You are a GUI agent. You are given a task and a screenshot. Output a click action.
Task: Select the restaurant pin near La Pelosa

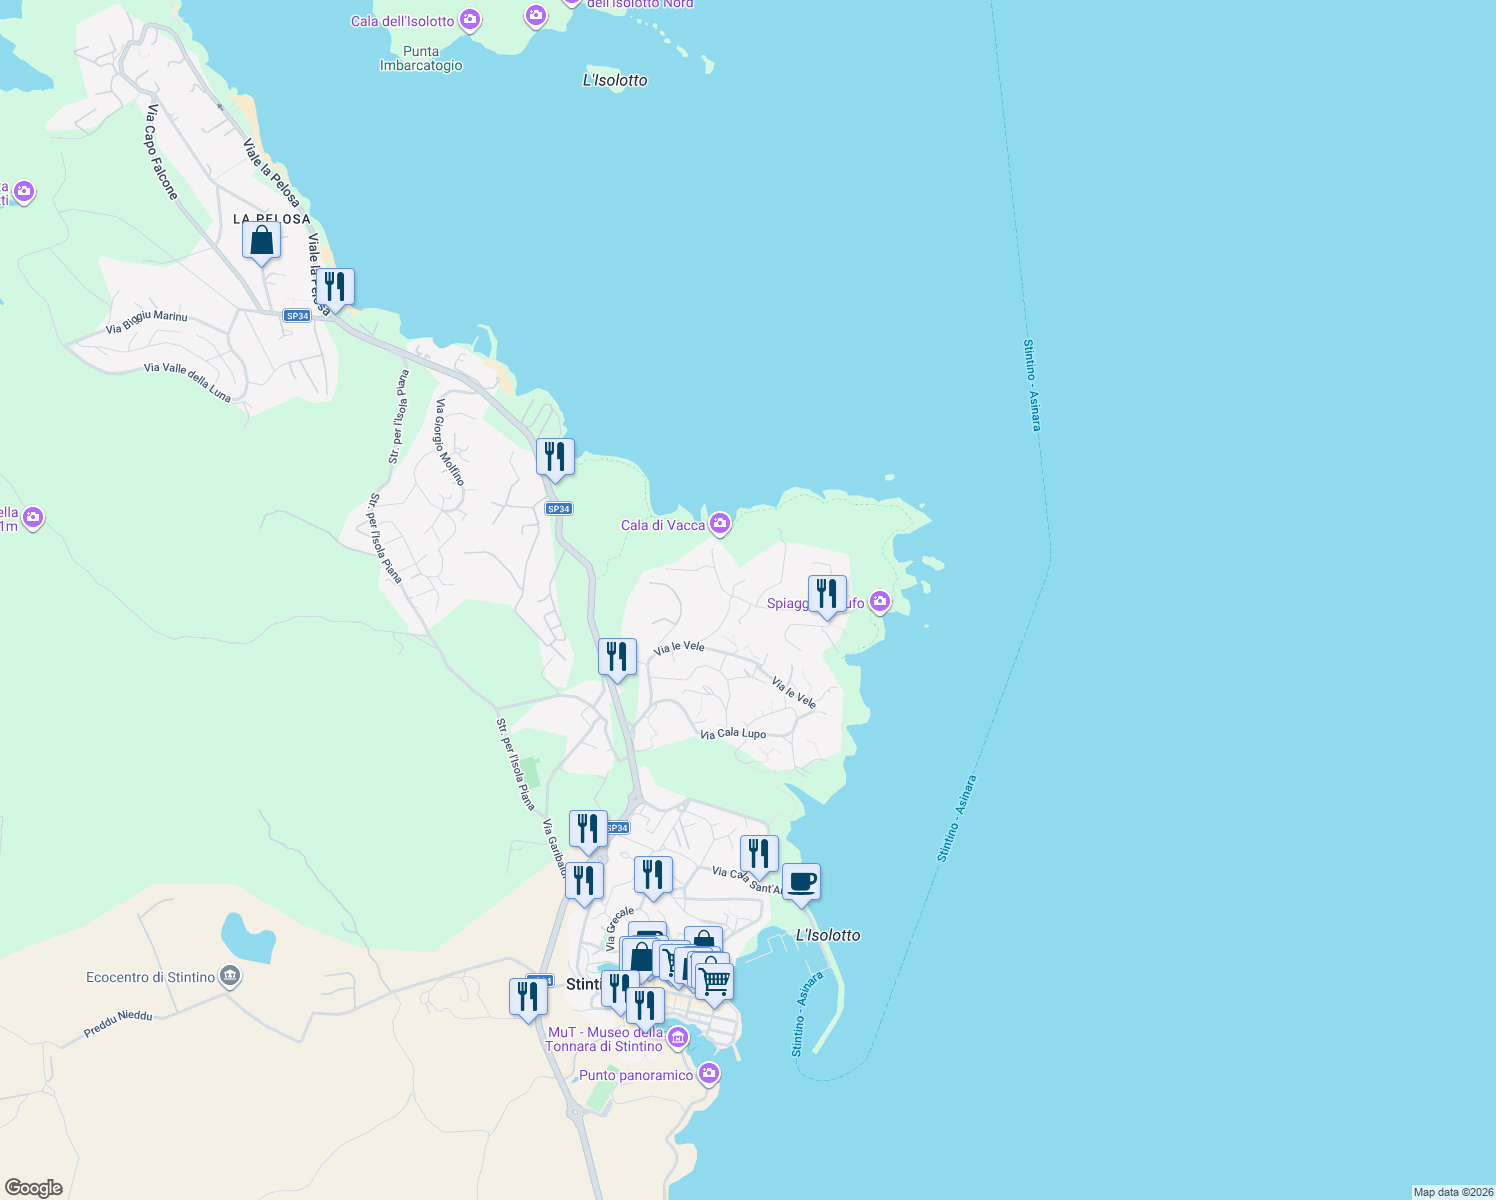[x=336, y=287]
